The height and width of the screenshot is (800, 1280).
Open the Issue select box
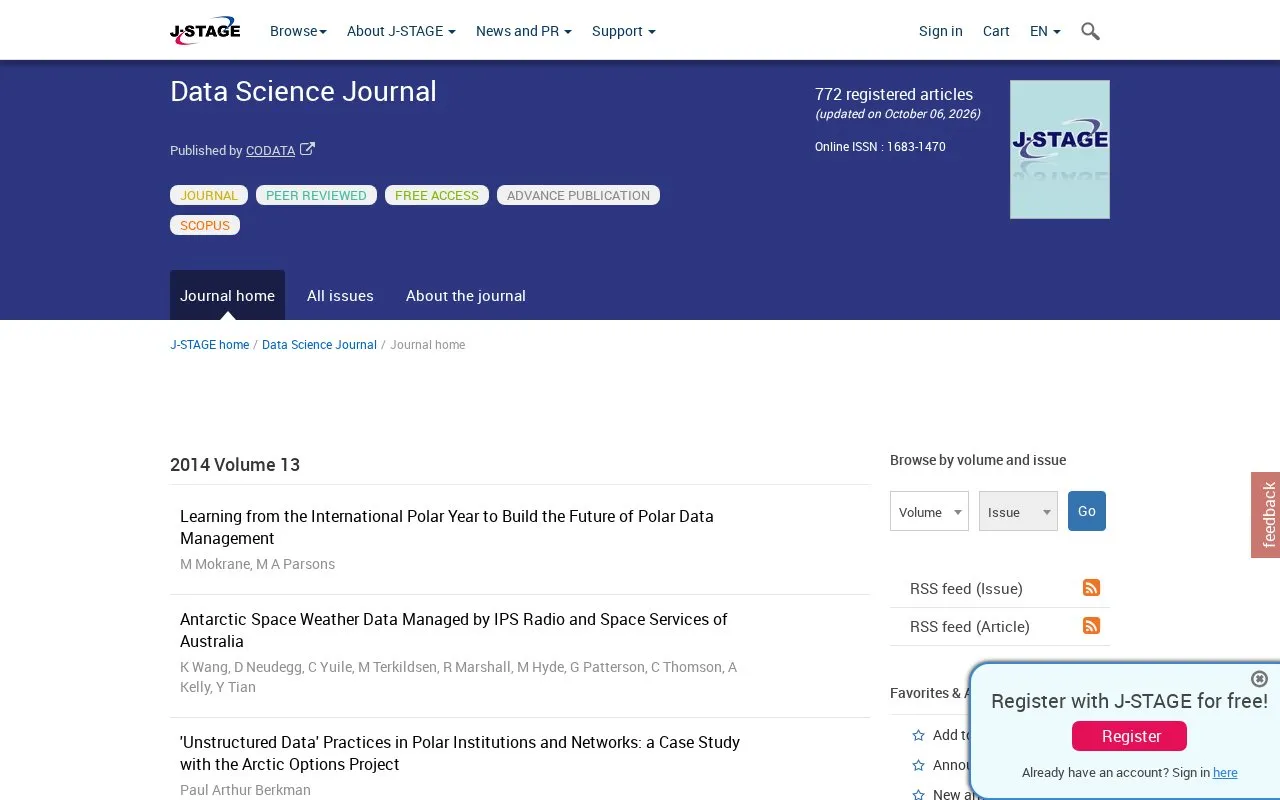tap(1018, 511)
